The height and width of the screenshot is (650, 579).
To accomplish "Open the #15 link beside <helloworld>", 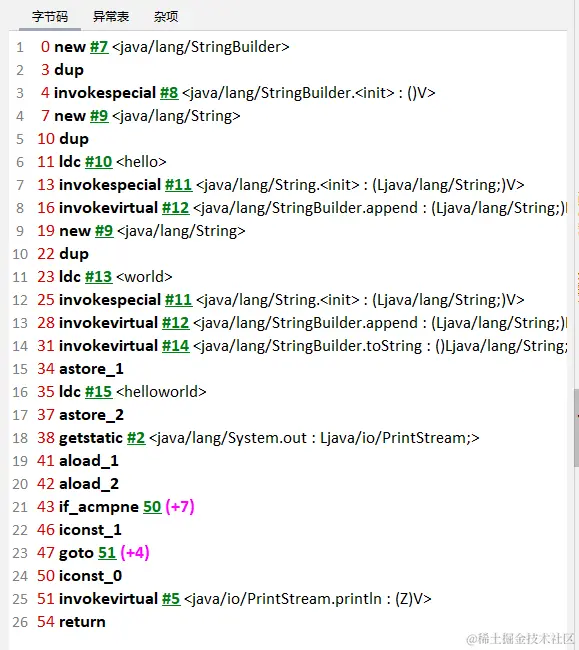I will tap(98, 392).
